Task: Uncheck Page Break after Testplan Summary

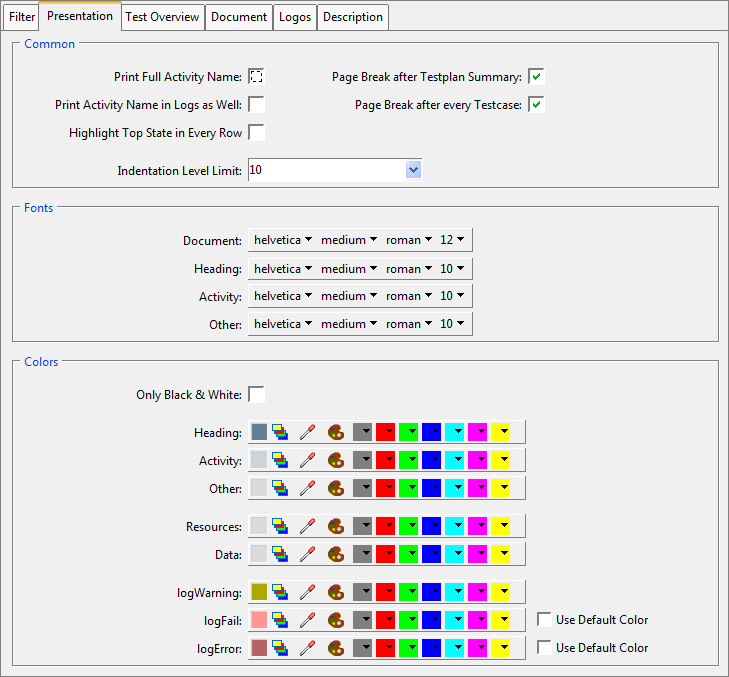Action: pyautogui.click(x=537, y=76)
